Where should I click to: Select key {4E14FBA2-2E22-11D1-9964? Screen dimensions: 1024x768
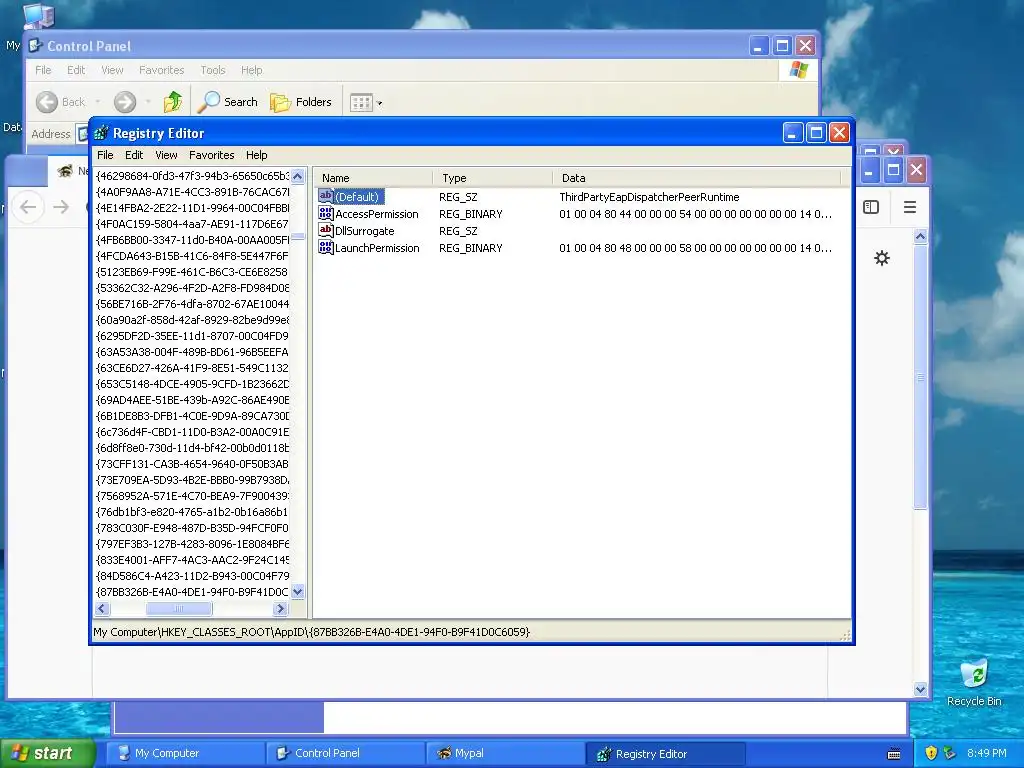click(x=193, y=208)
